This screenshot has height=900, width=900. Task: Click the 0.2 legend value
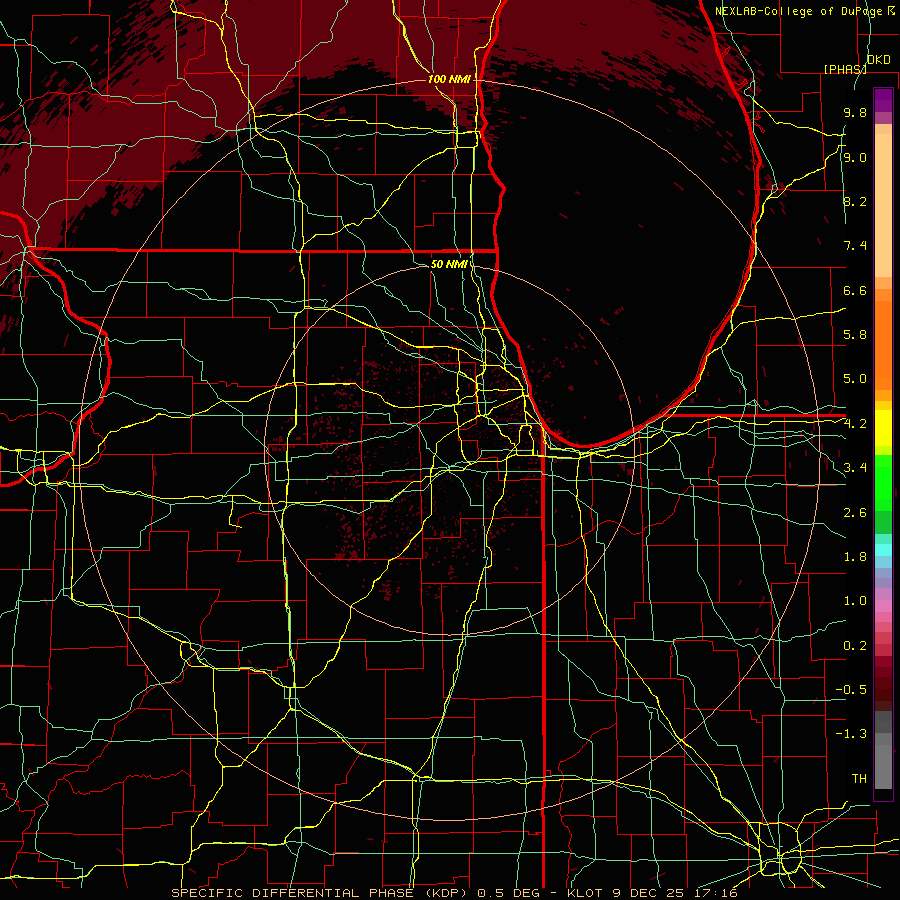[x=855, y=646]
